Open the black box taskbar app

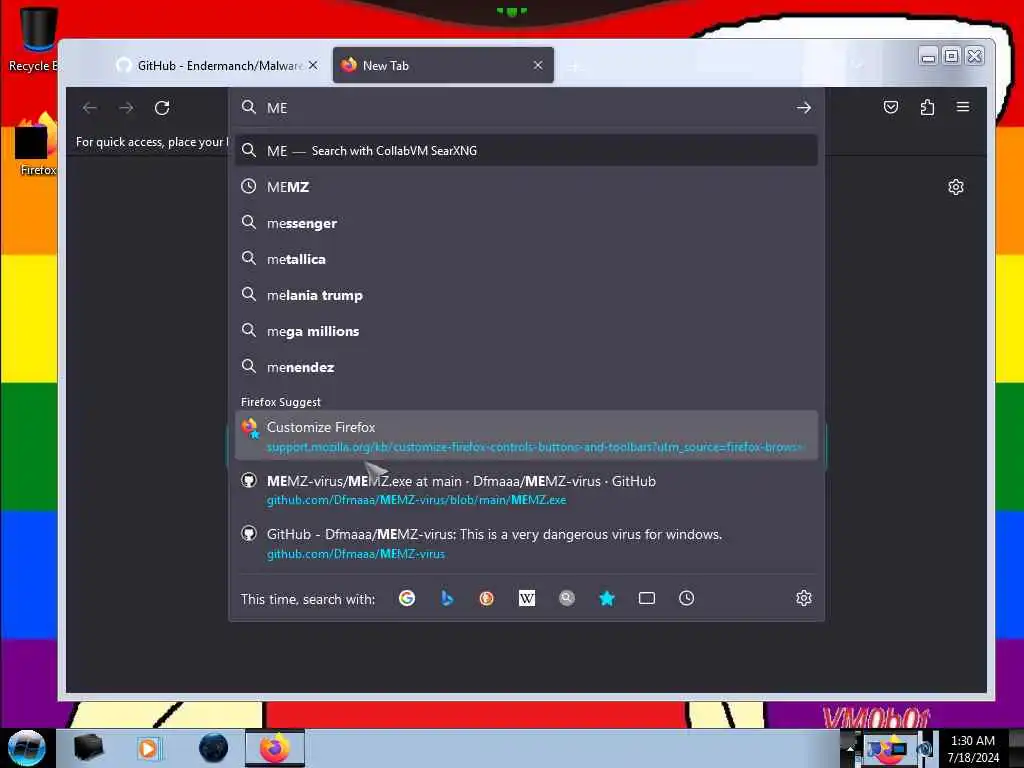(x=88, y=748)
